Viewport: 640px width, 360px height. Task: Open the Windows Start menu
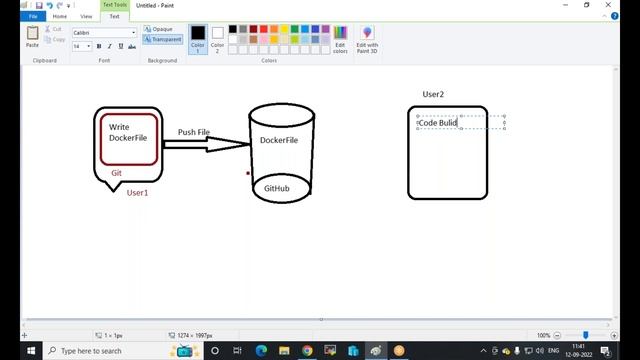31,351
